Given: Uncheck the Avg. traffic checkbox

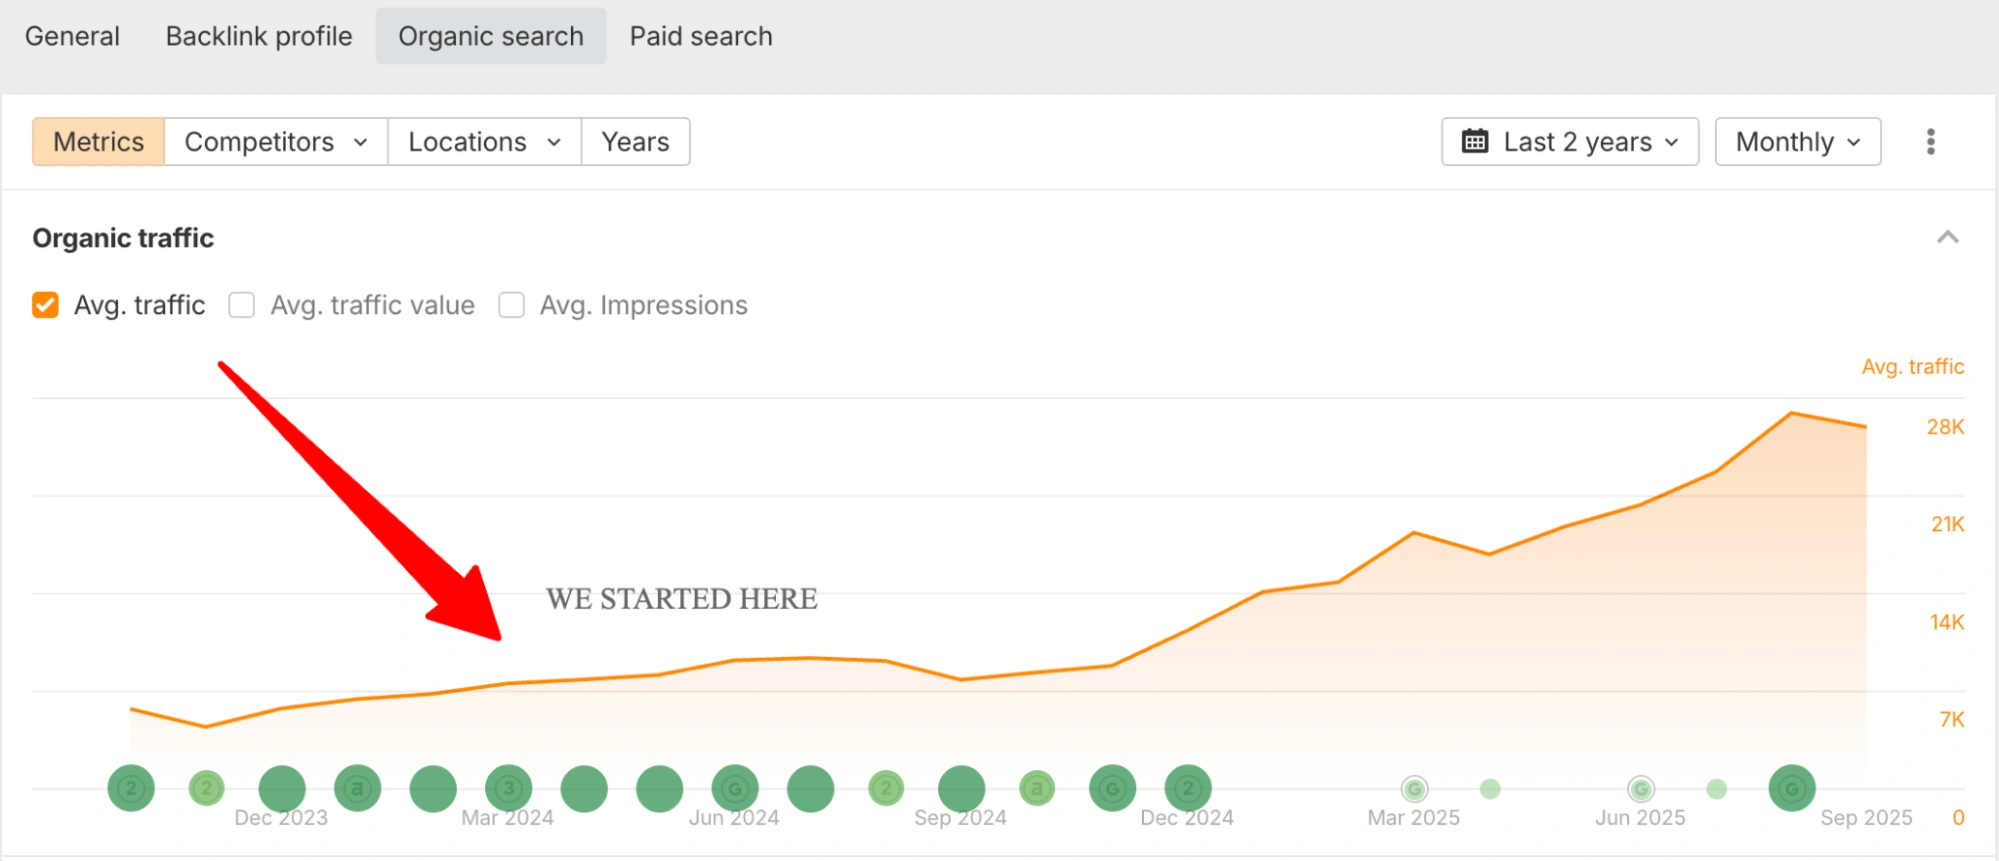Looking at the screenshot, I should [x=46, y=305].
